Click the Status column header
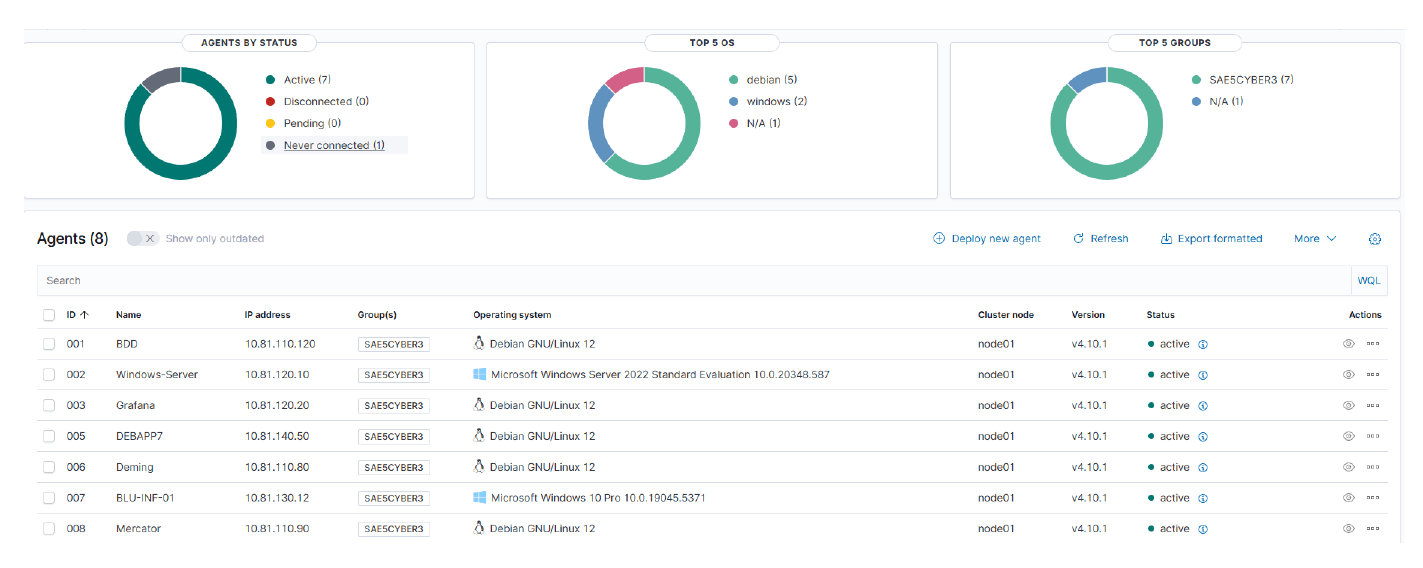This screenshot has width=1423, height=568. pos(1160,315)
